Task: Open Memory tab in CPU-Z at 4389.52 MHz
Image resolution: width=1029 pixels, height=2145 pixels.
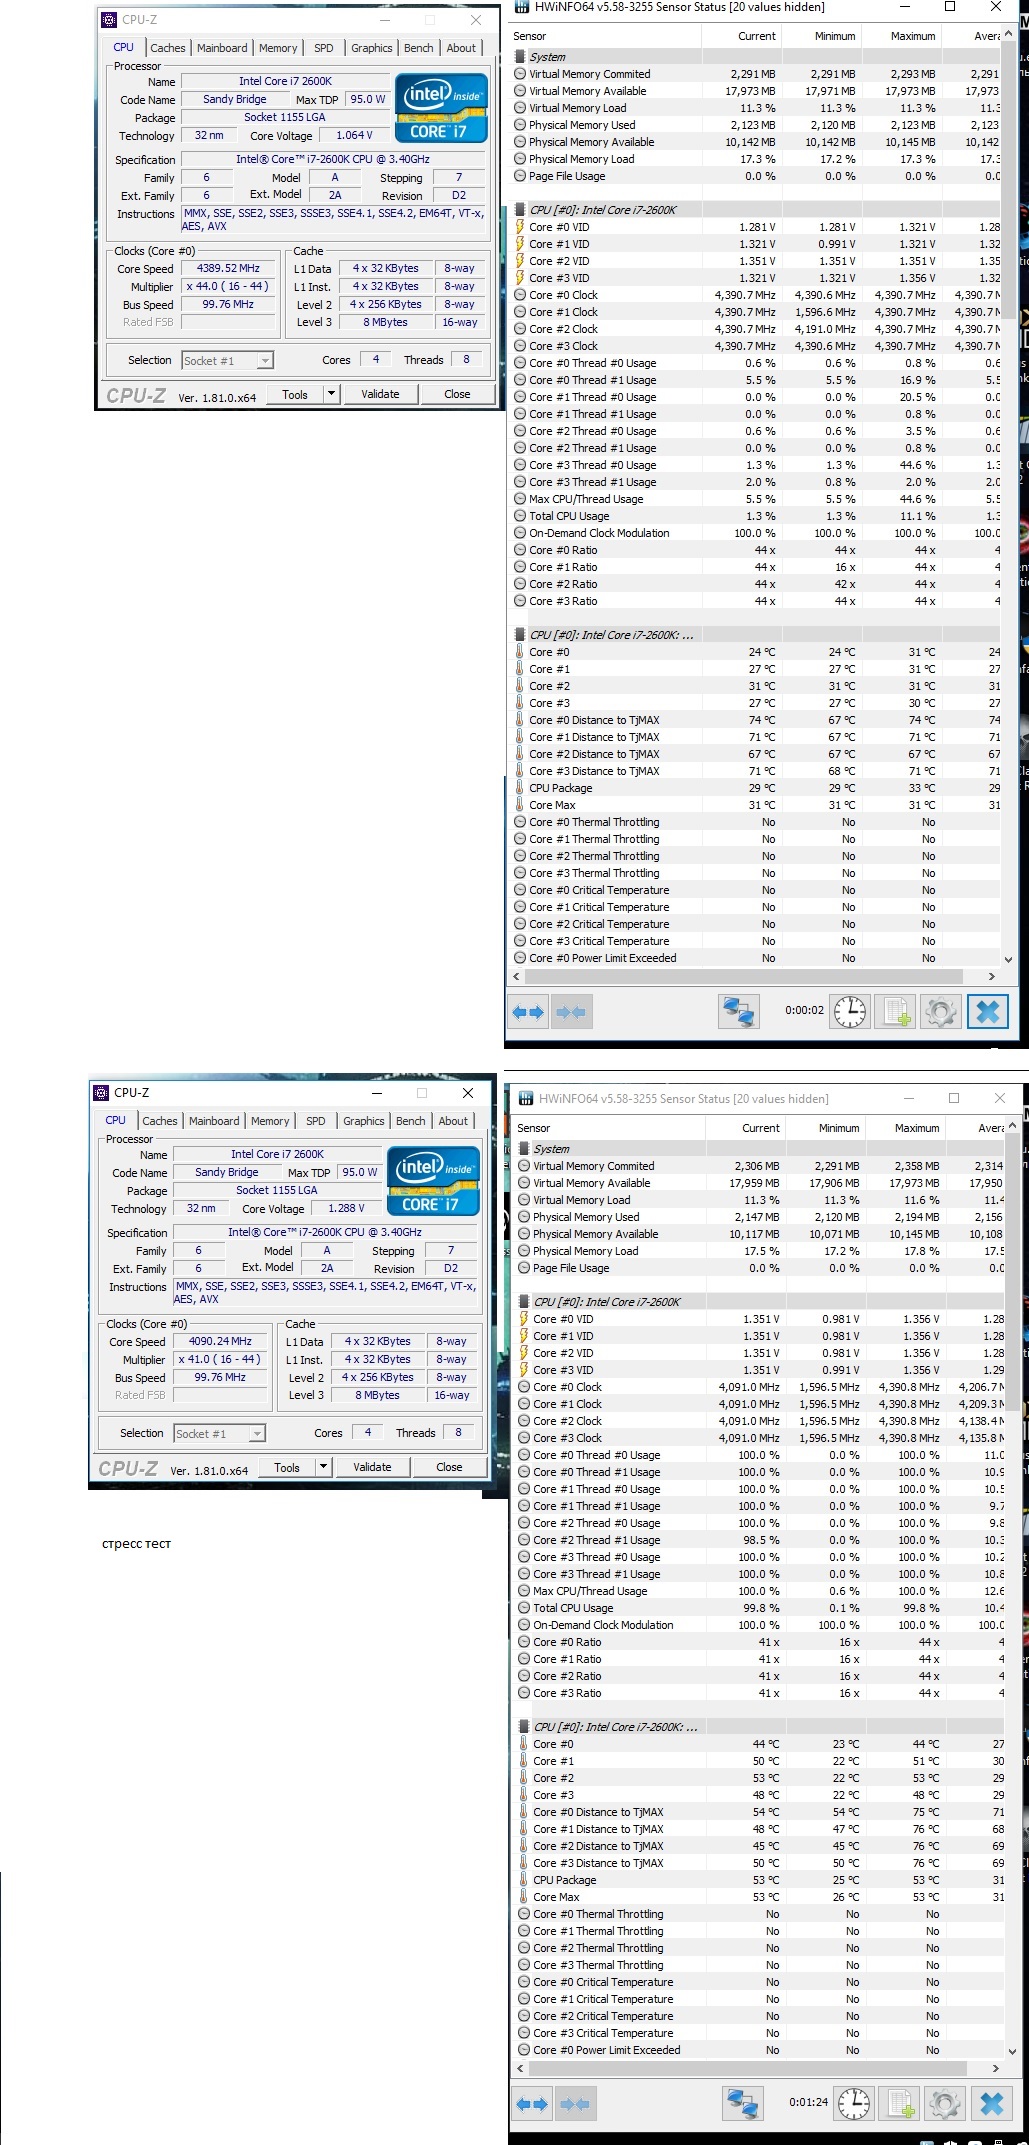Action: click(278, 48)
